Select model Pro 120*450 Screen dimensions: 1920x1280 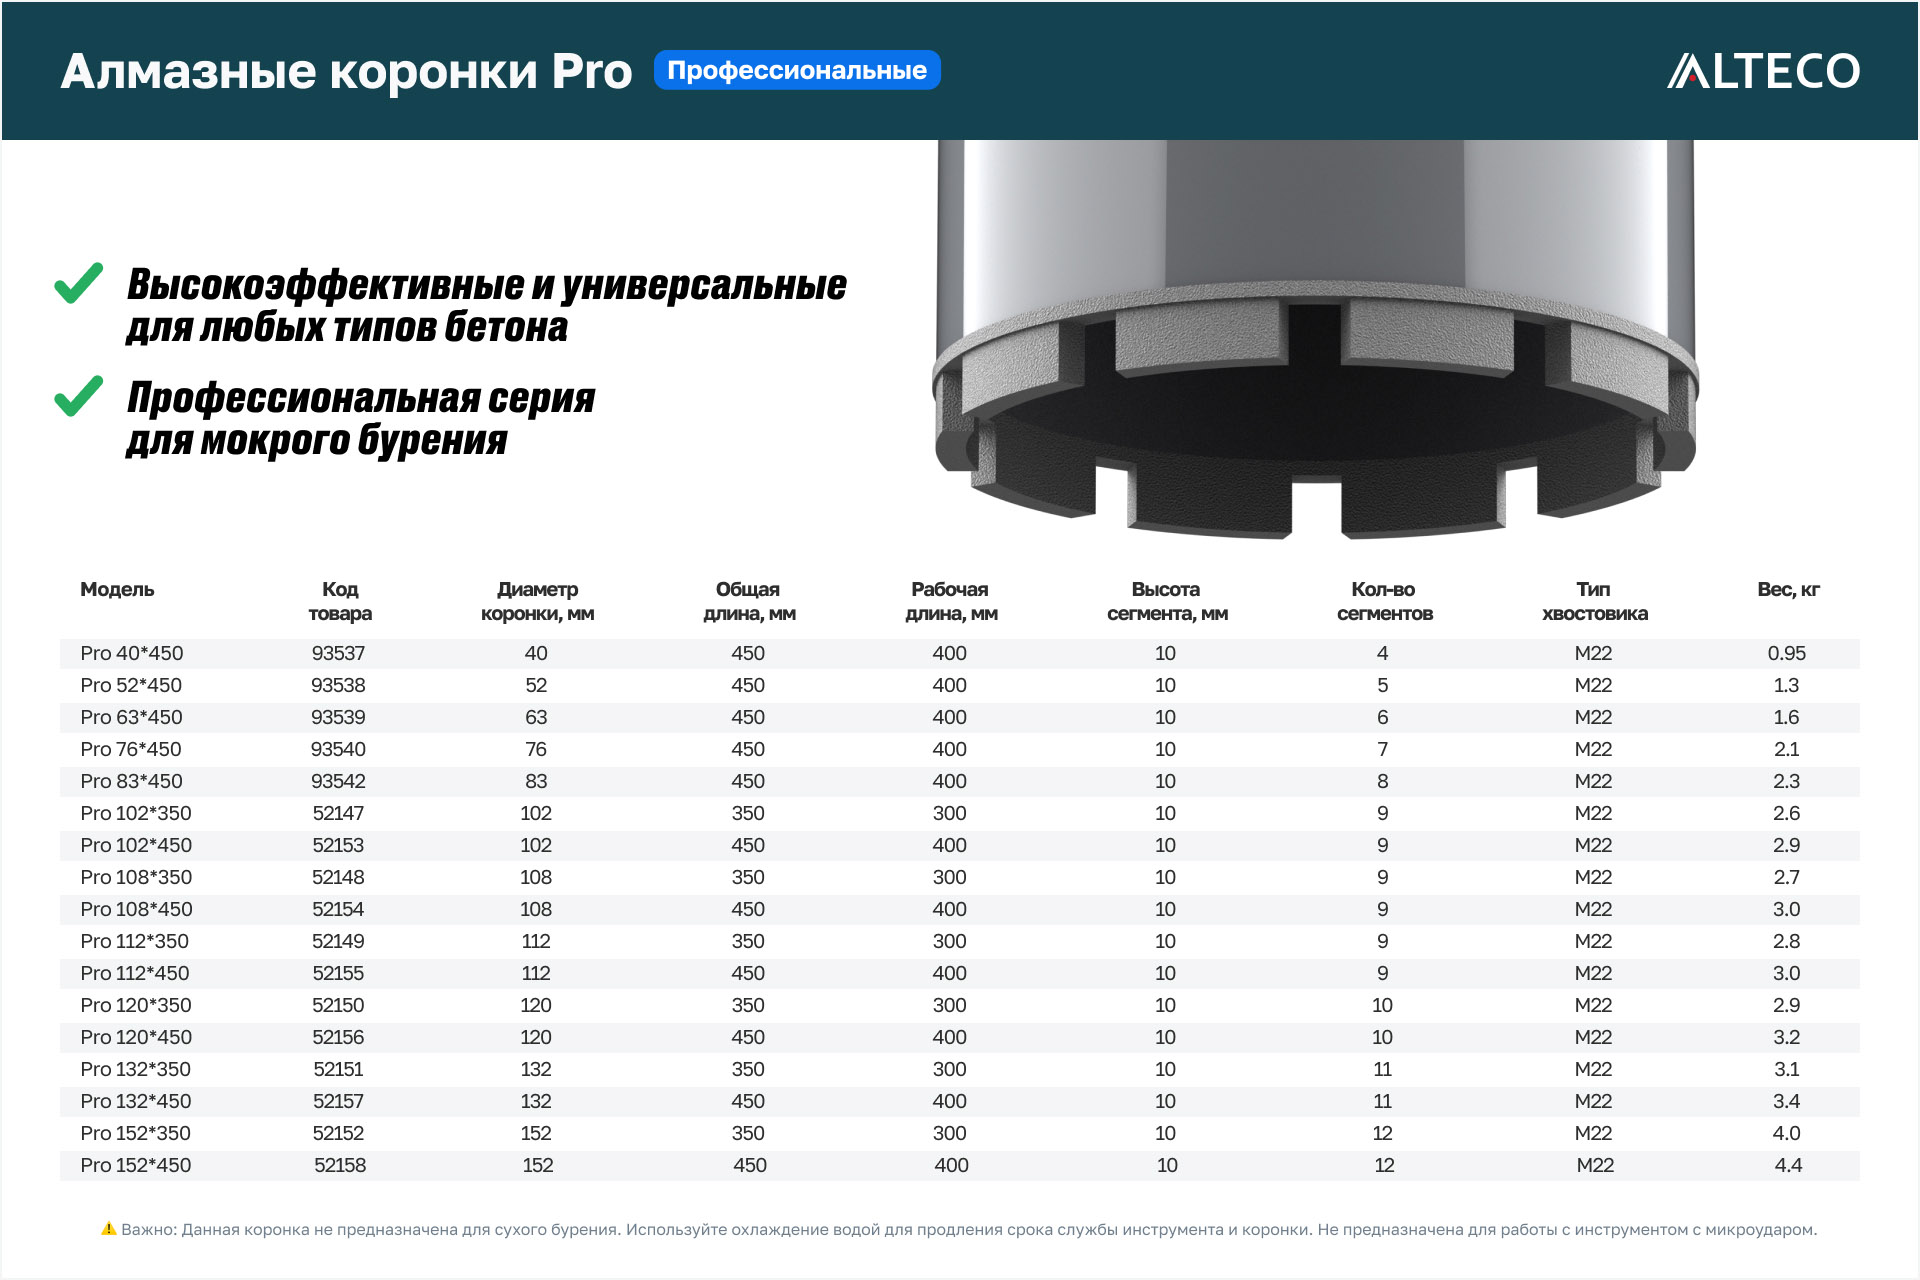136,1037
